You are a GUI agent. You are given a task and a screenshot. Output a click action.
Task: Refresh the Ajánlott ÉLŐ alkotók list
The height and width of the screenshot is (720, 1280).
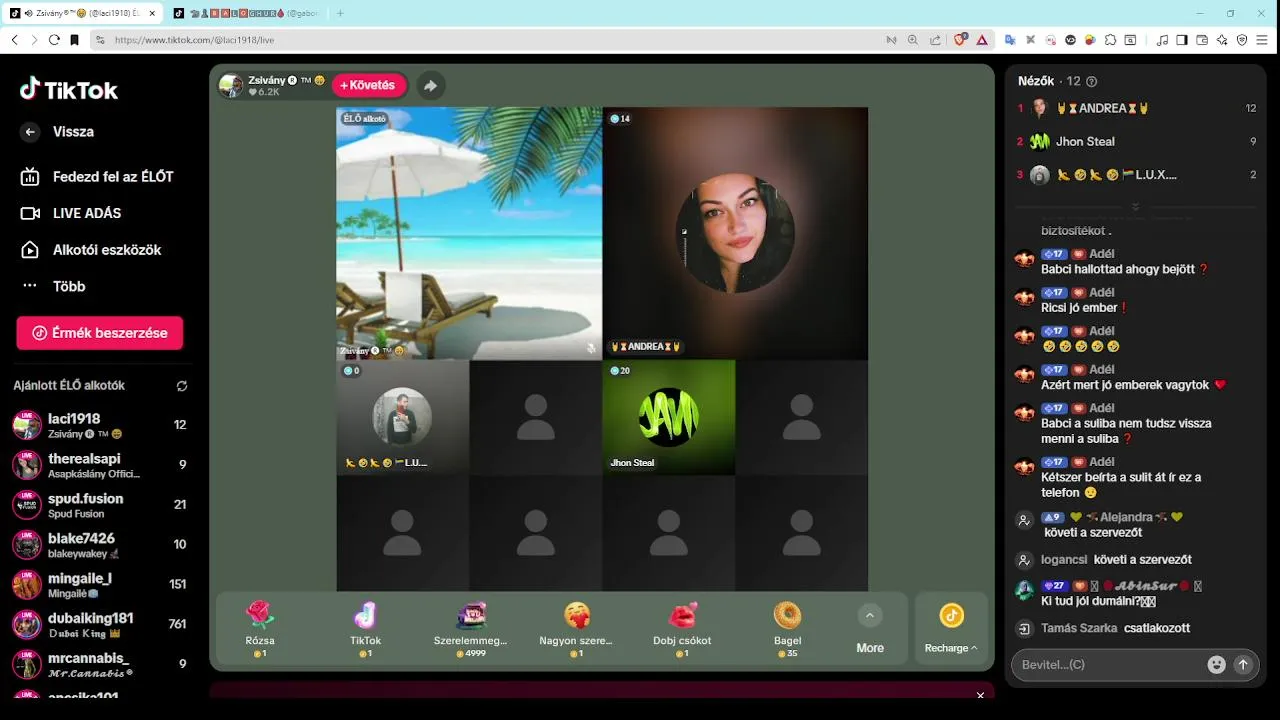coord(181,386)
